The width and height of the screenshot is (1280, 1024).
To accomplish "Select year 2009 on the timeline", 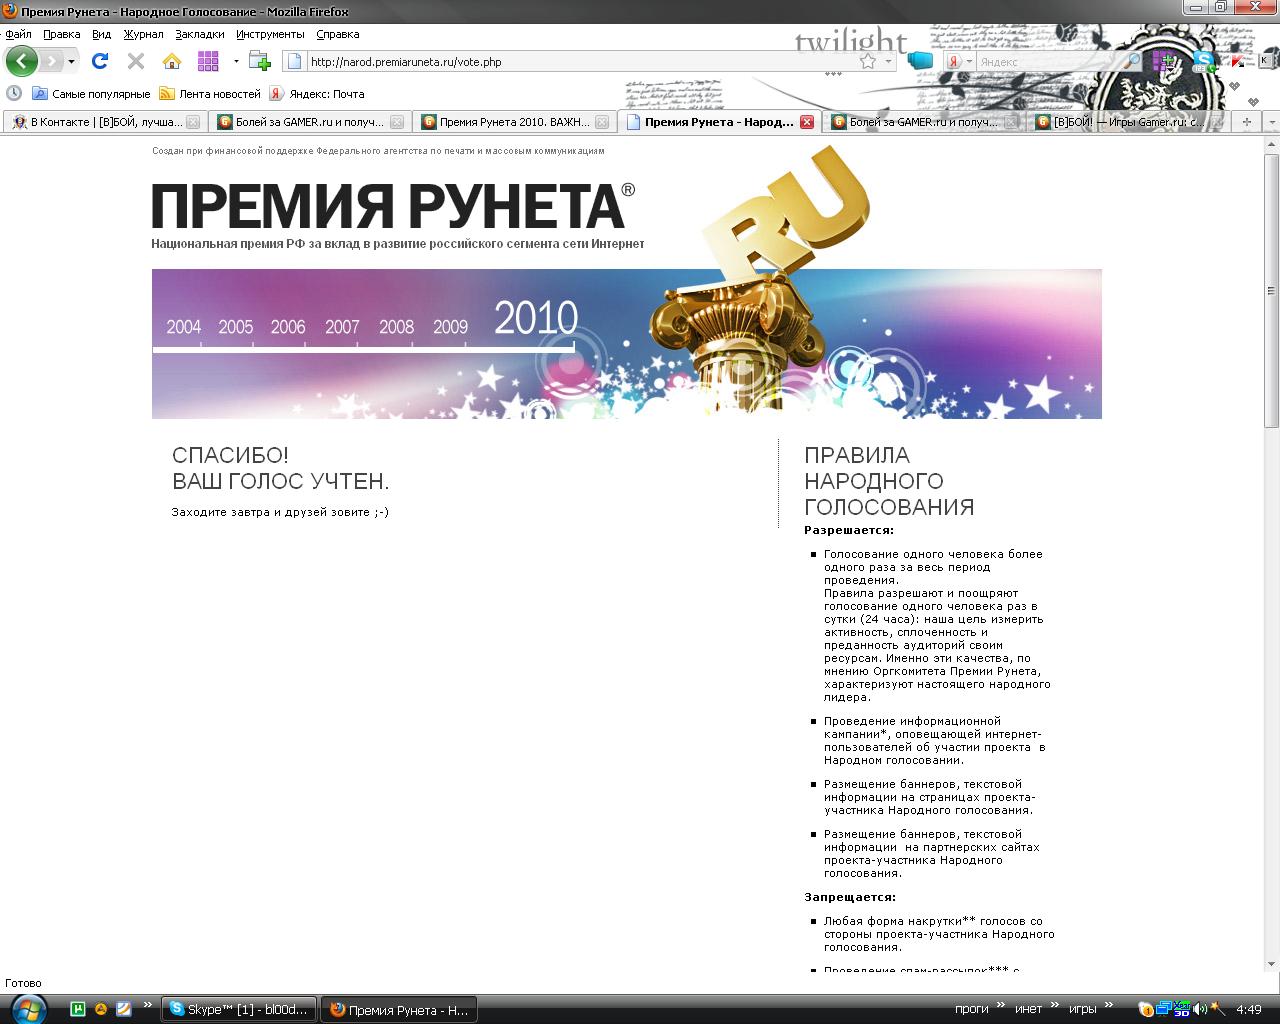I will click(x=450, y=327).
